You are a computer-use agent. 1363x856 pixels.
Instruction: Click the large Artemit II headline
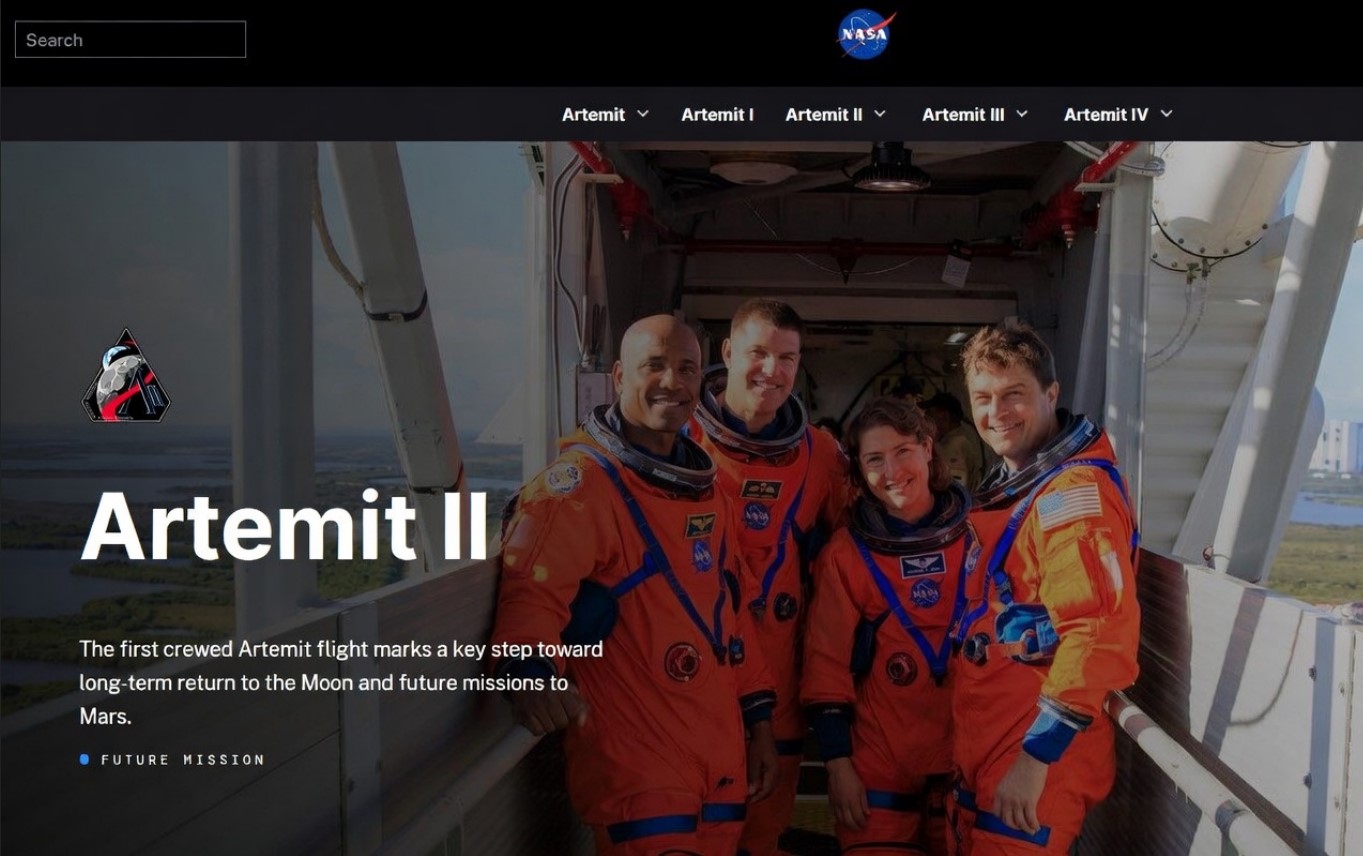(x=285, y=527)
